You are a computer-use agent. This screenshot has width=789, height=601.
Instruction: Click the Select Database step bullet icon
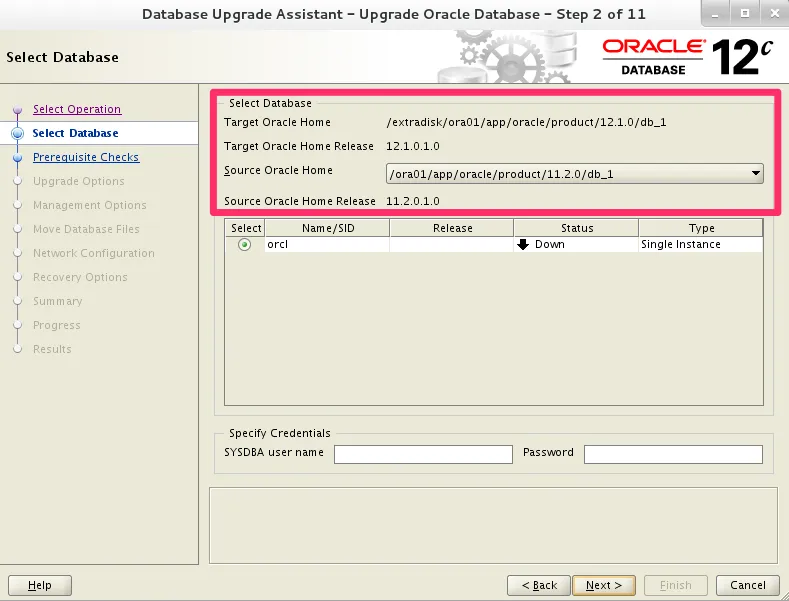pyautogui.click(x=17, y=133)
